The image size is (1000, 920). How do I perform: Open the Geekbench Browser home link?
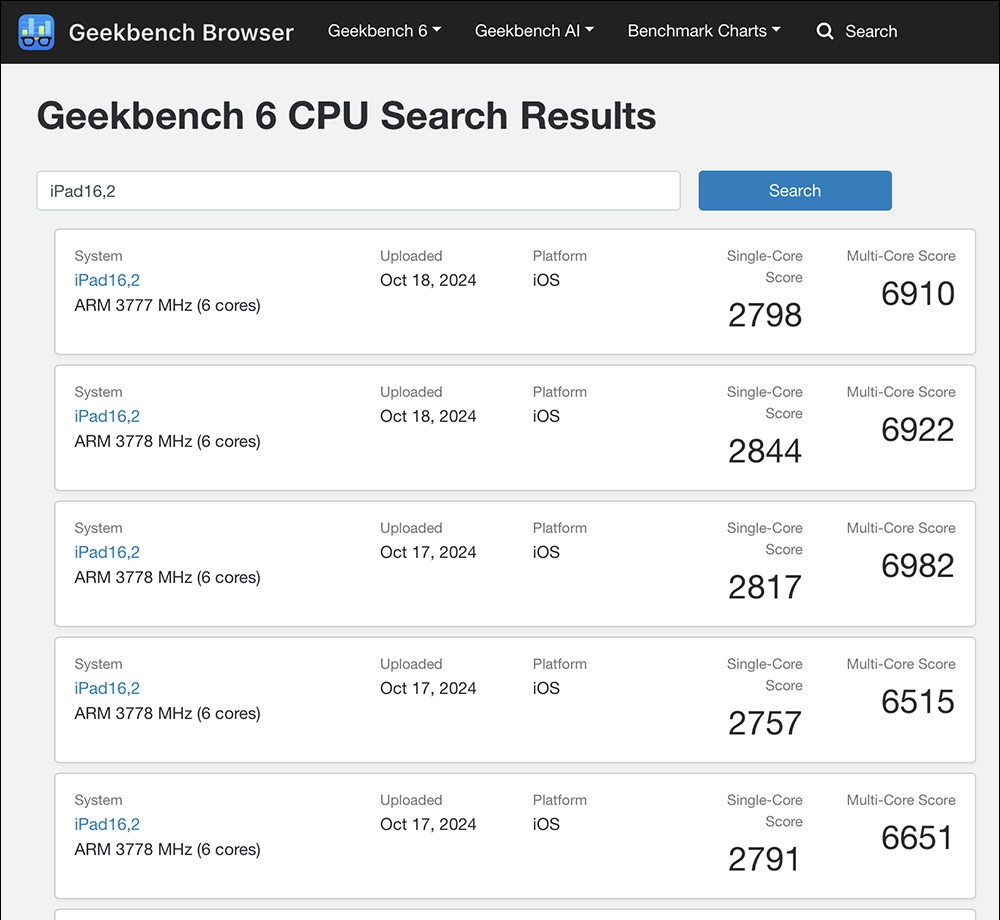tap(181, 32)
